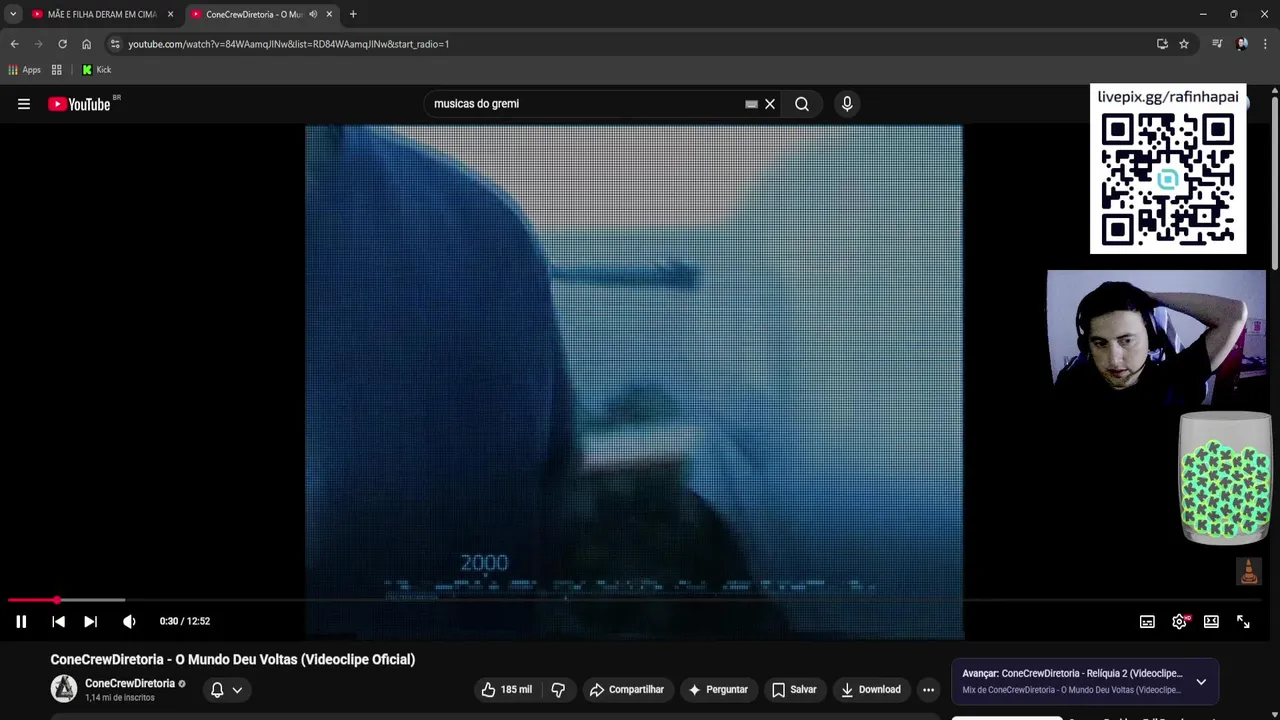1280x720 pixels.
Task: Go to the YouTube home logo
Action: (80, 104)
